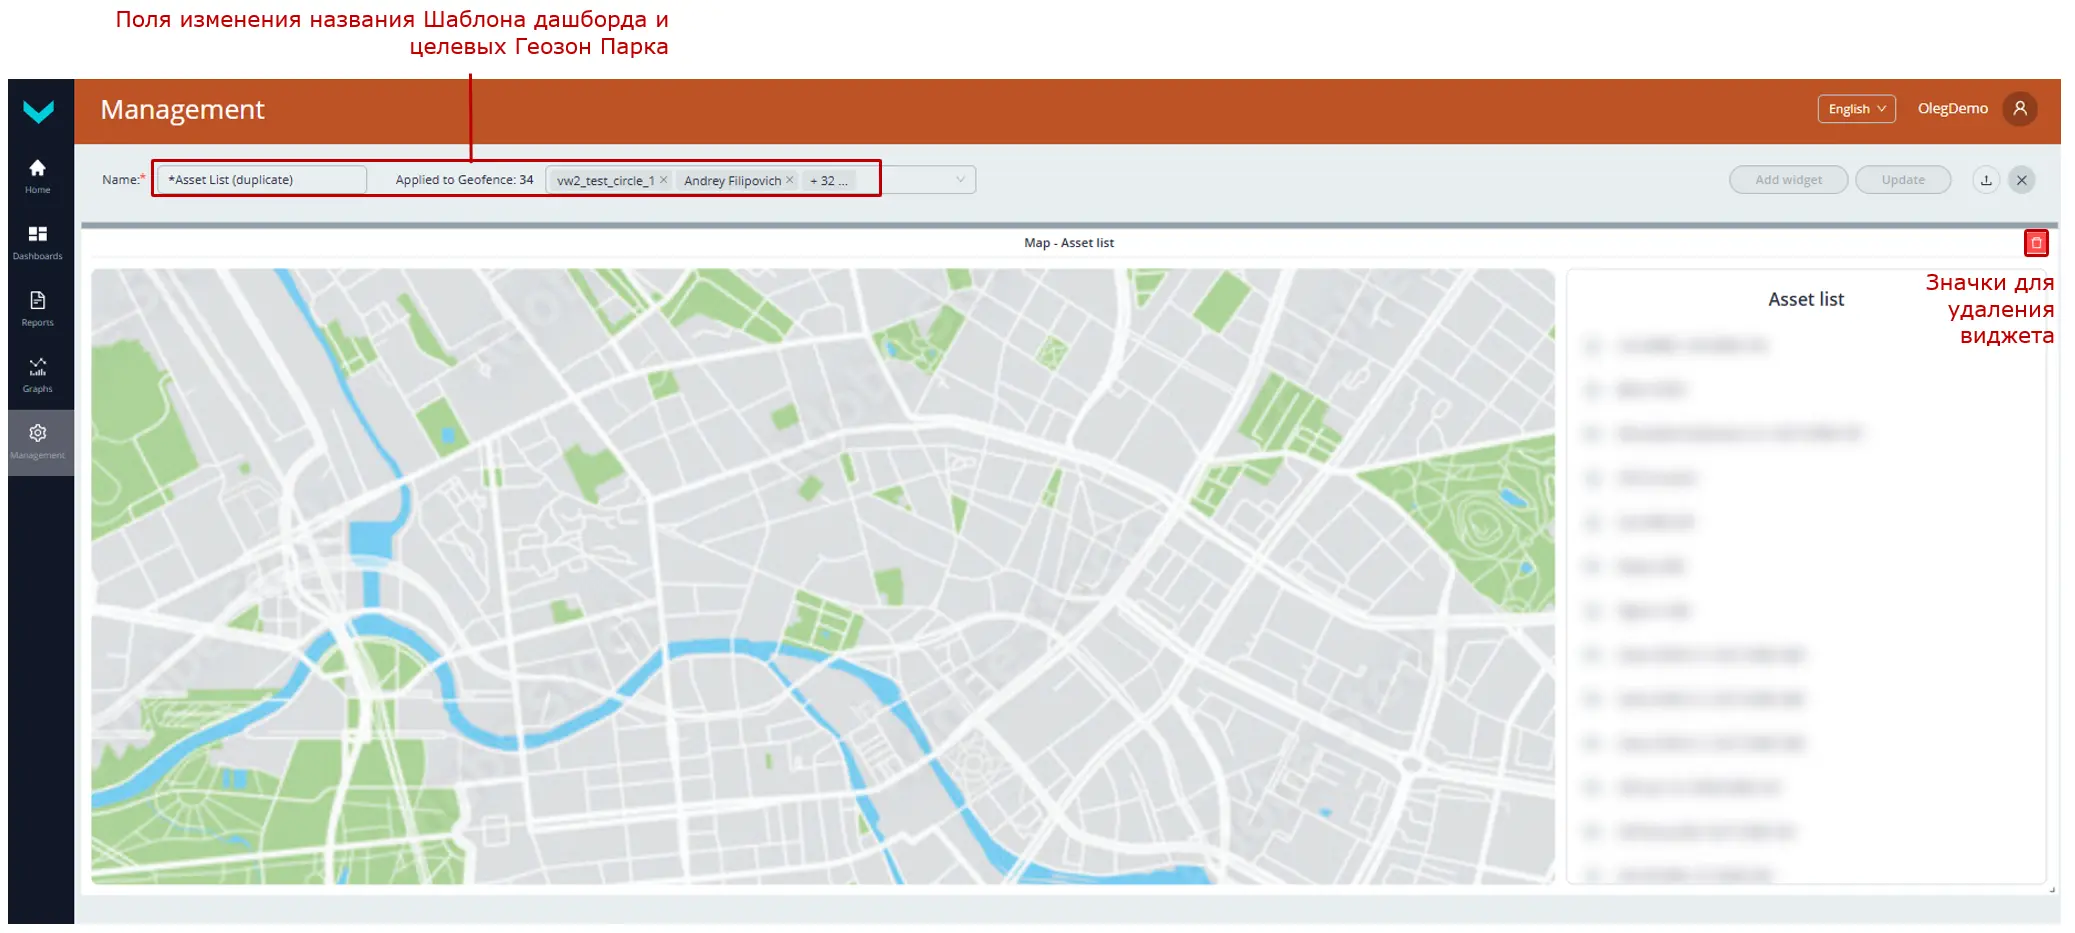The height and width of the screenshot is (933, 2075).
Task: Click the OlegDemo username
Action: [x=1951, y=109]
